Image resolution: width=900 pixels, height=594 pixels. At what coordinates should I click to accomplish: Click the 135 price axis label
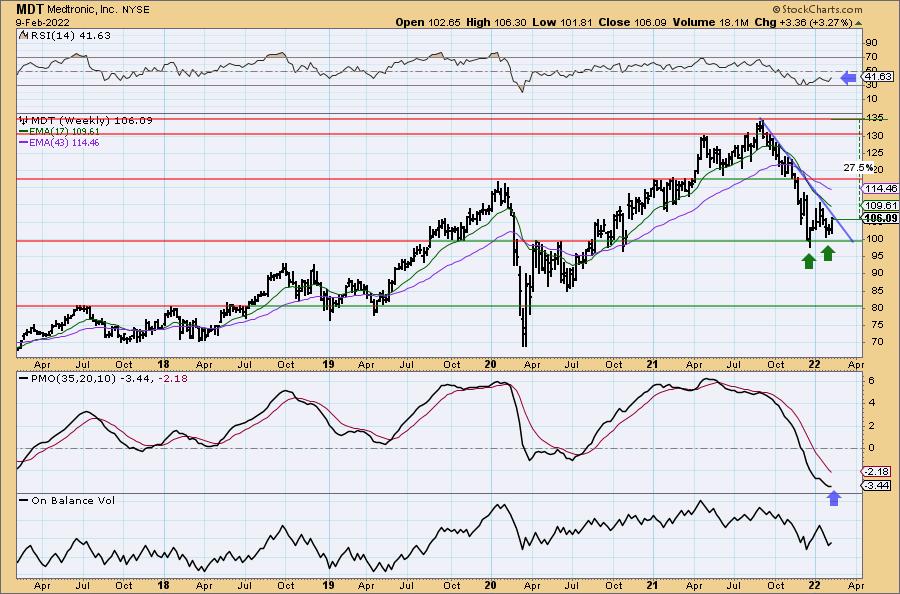coord(874,119)
